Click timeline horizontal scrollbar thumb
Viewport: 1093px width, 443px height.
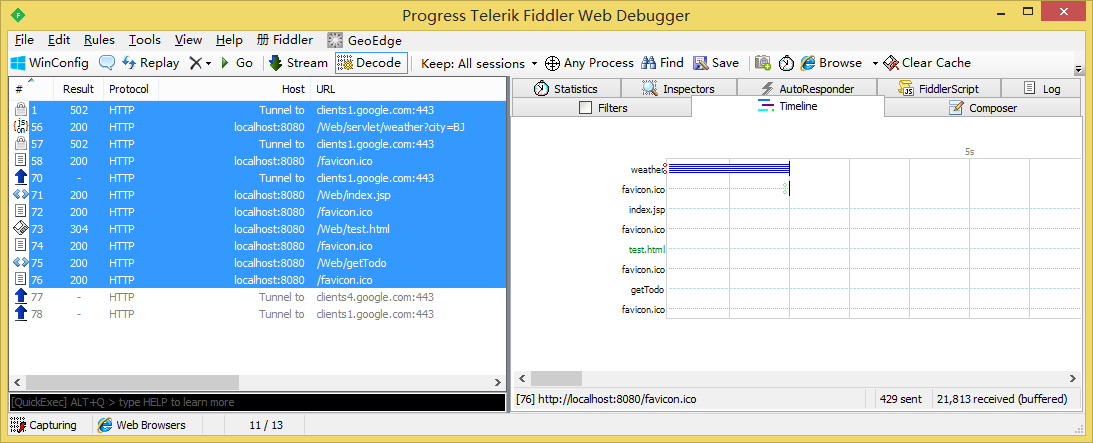coord(556,378)
